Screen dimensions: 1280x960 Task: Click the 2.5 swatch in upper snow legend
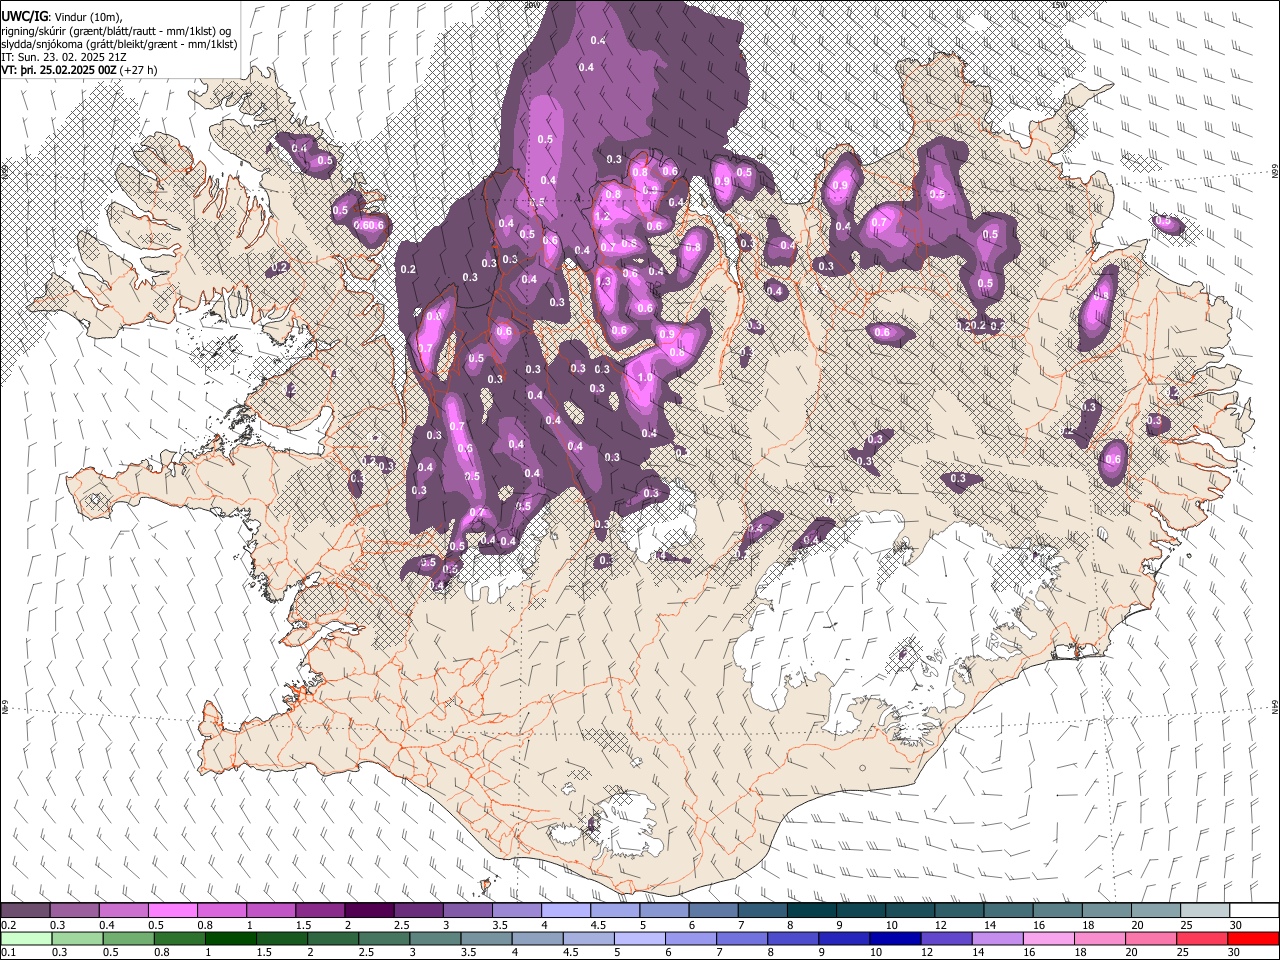[418, 910]
